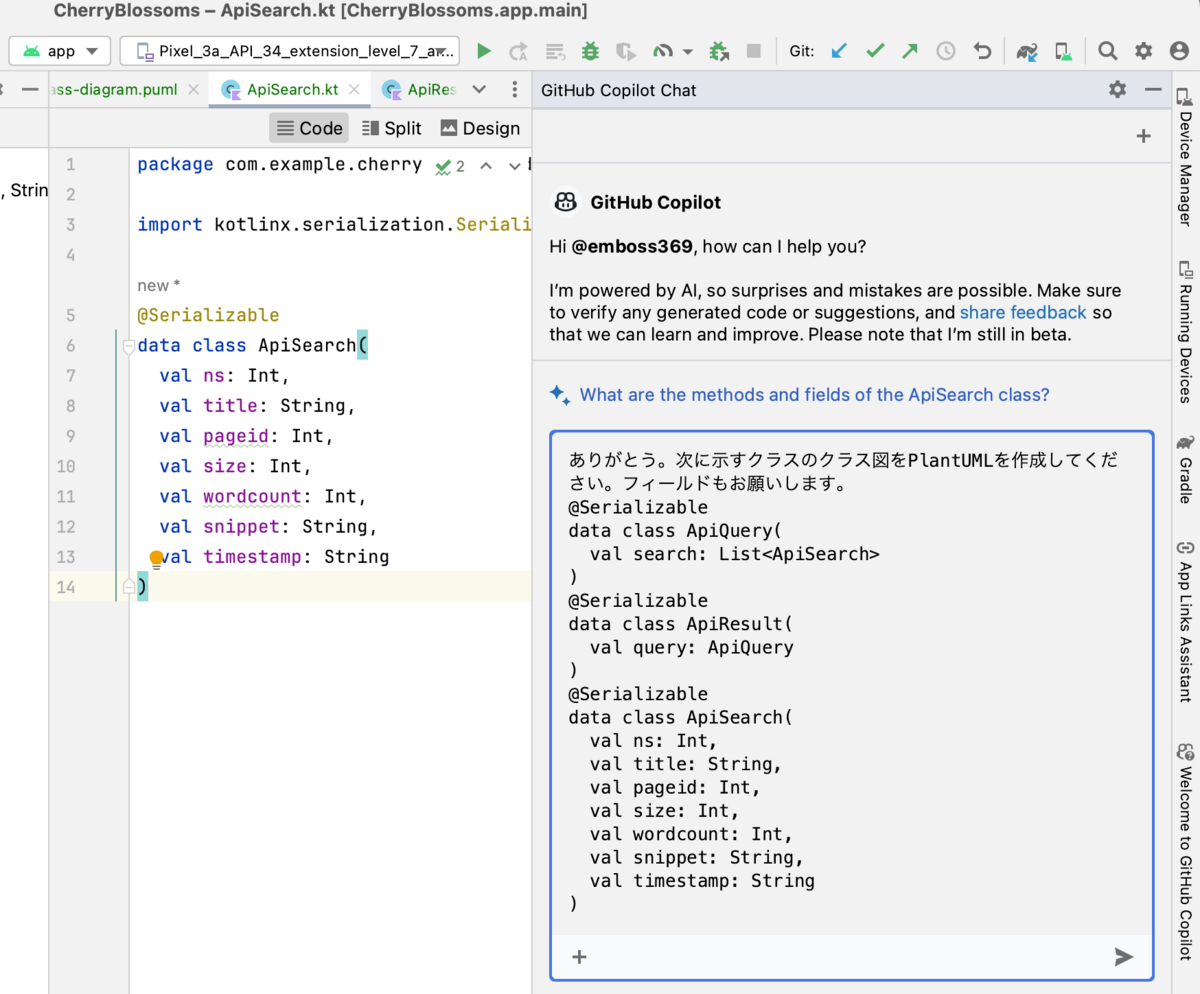The height and width of the screenshot is (994, 1200).
Task: Click 'val timestamp: String' in editor
Action: coord(275,557)
